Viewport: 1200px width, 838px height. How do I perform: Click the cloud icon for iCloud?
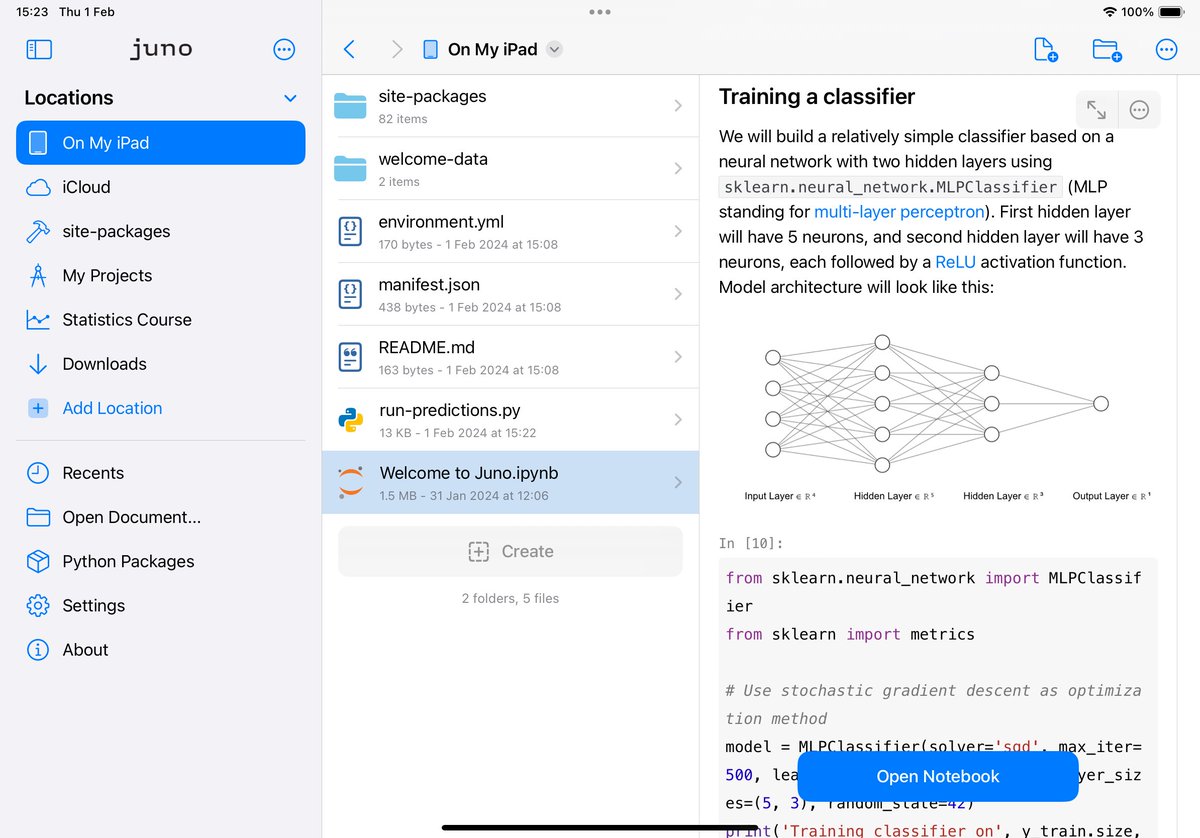[38, 187]
